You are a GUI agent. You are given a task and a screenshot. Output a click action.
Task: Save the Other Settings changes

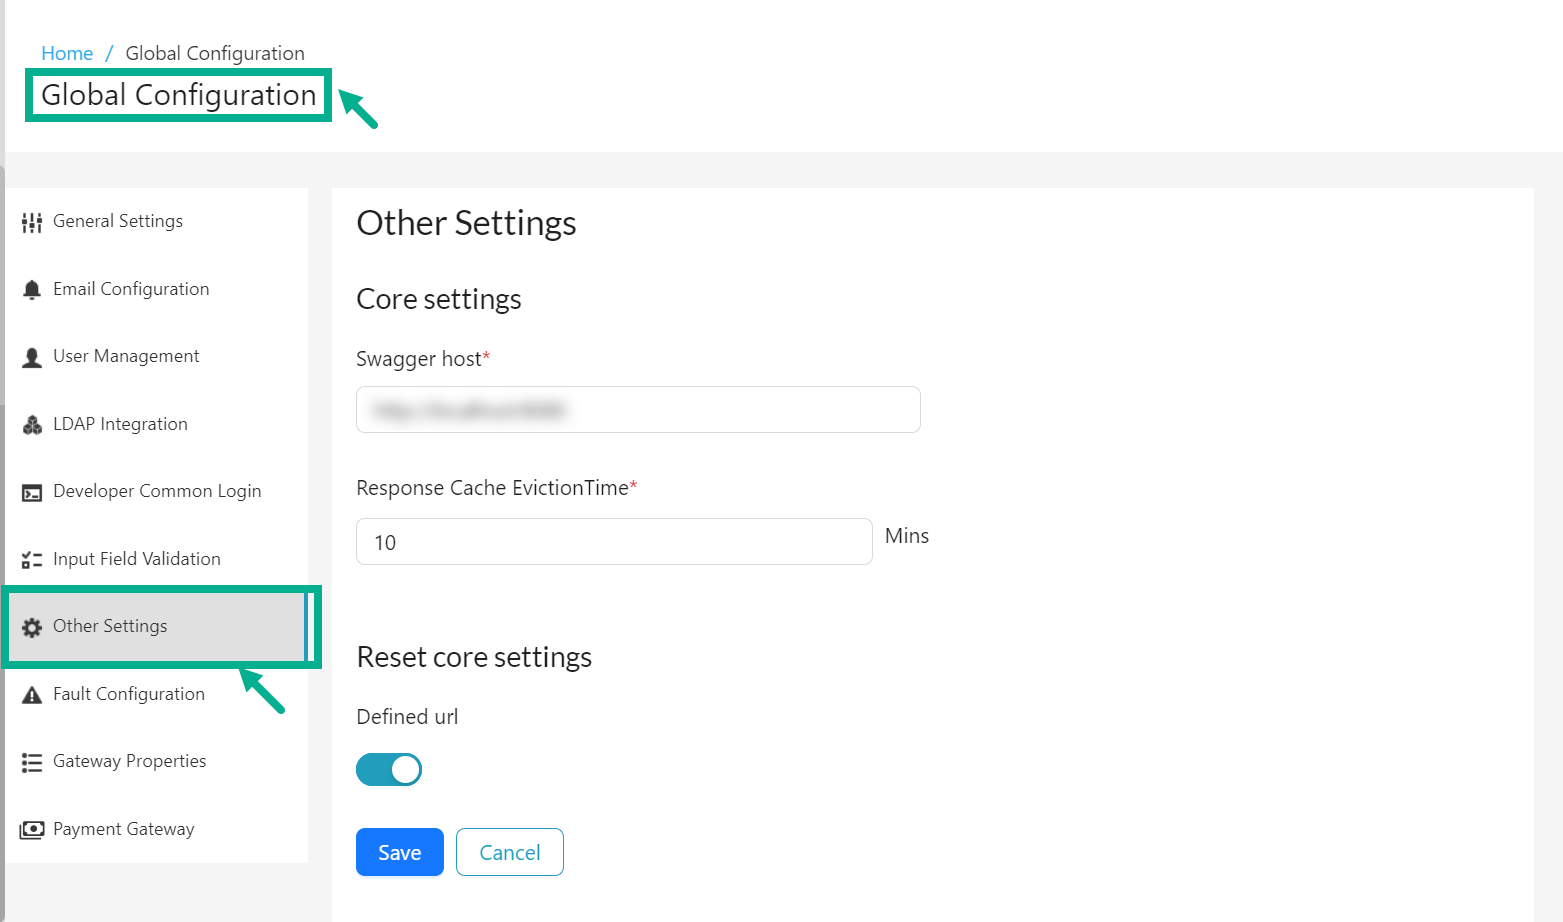tap(399, 852)
